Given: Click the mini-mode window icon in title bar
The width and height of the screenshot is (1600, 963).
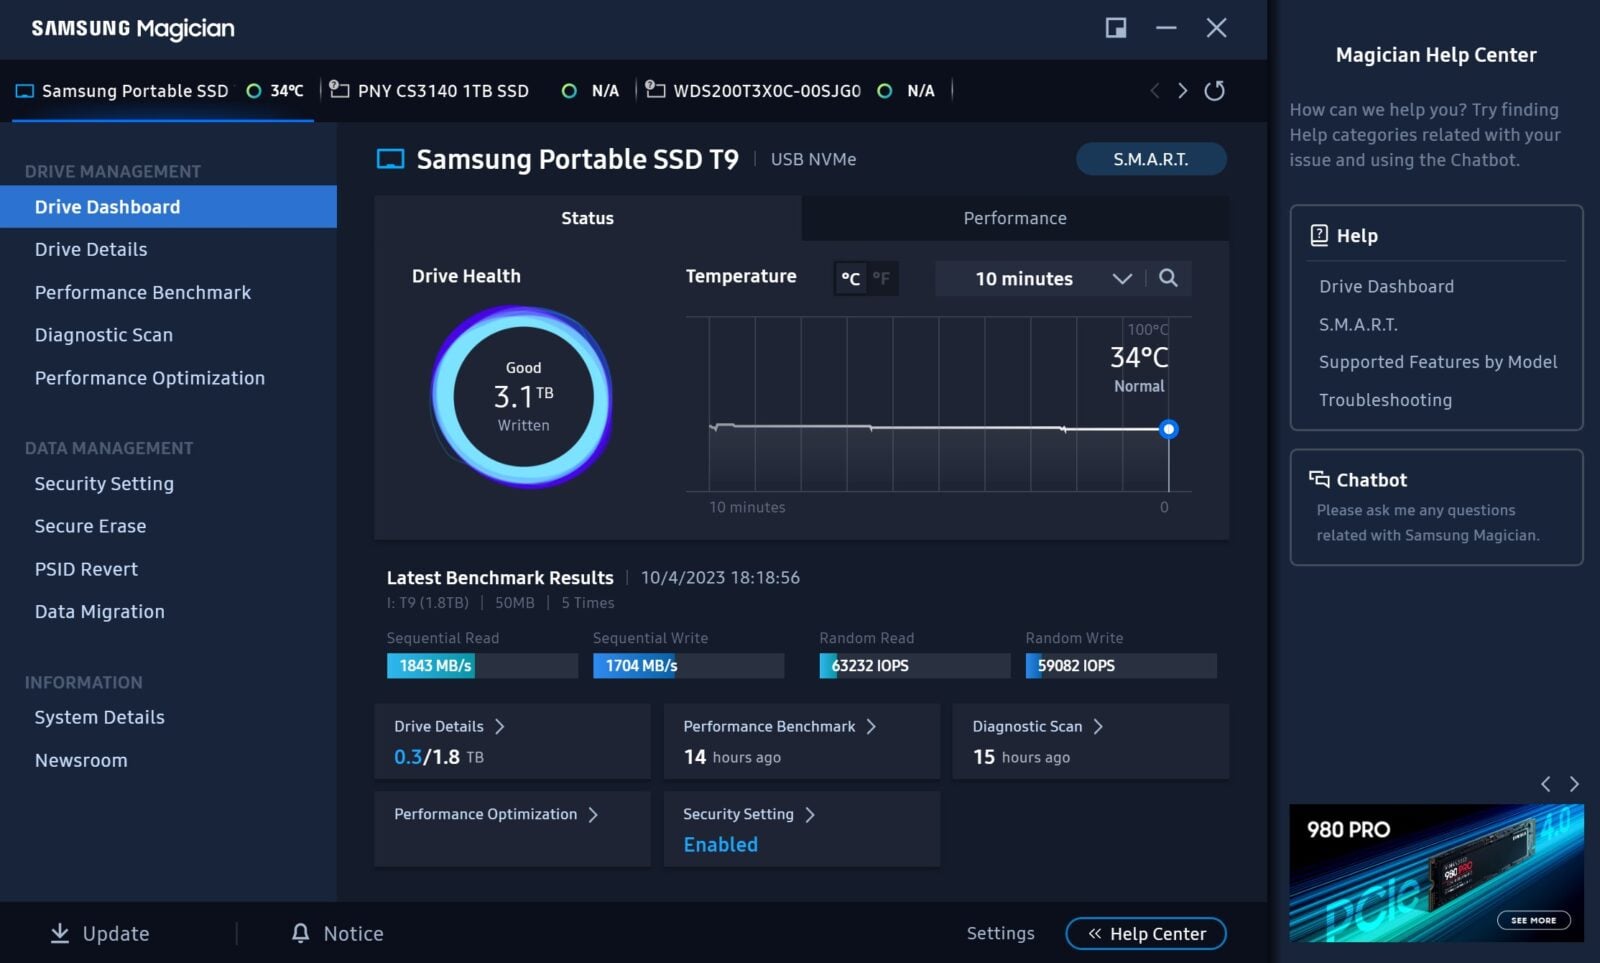Looking at the screenshot, I should point(1116,28).
